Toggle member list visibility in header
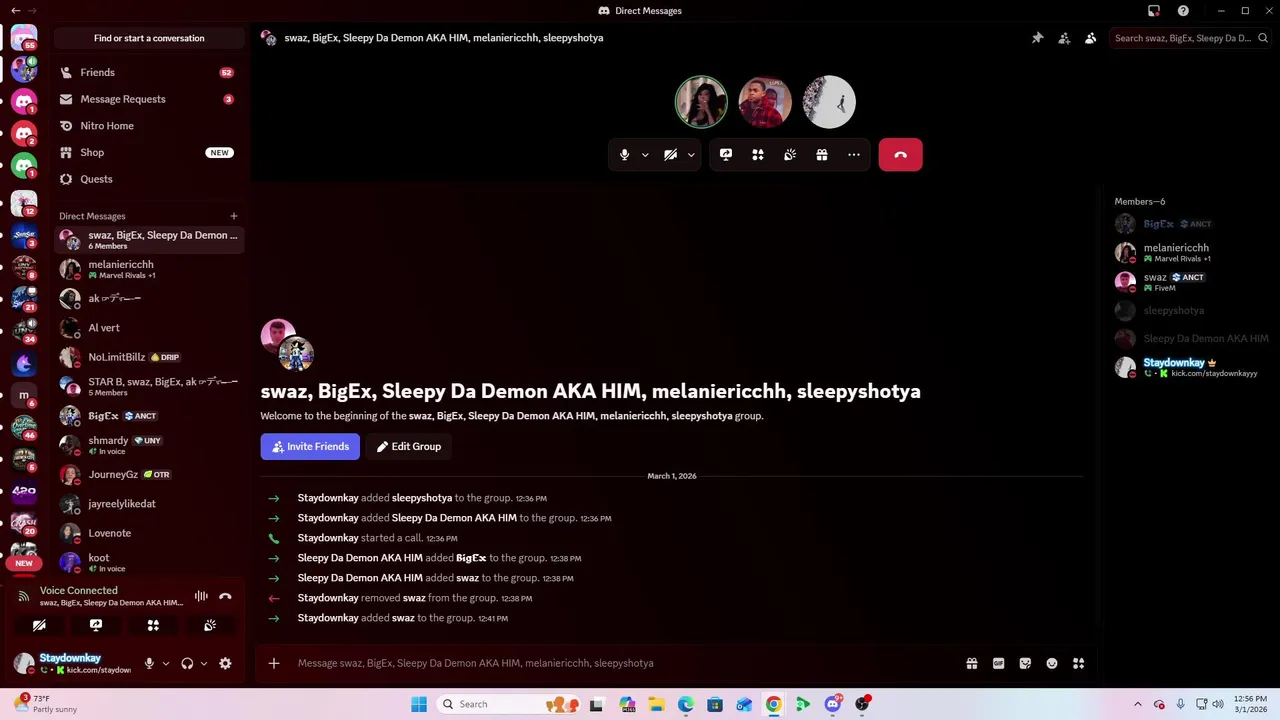This screenshot has height=720, width=1280. pyautogui.click(x=1090, y=38)
